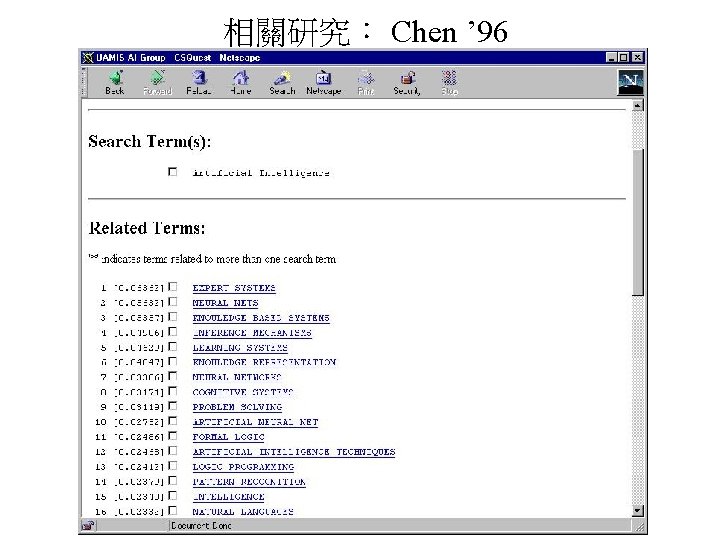Check the box for Neural Nets
720x540 pixels.
pyautogui.click(x=173, y=302)
